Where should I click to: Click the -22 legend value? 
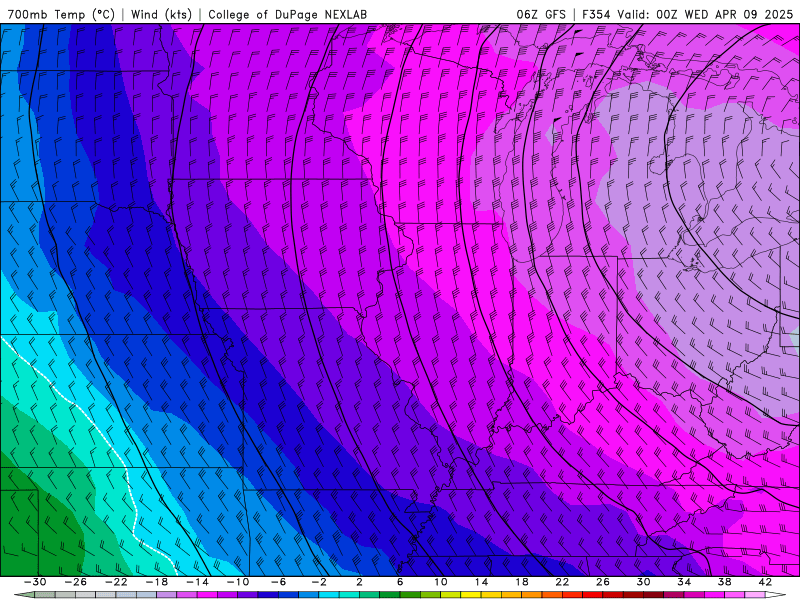pos(116,582)
